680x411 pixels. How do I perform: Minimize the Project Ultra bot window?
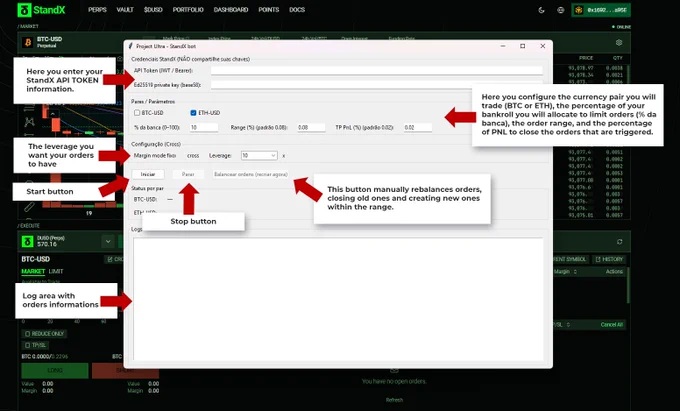(x=503, y=46)
